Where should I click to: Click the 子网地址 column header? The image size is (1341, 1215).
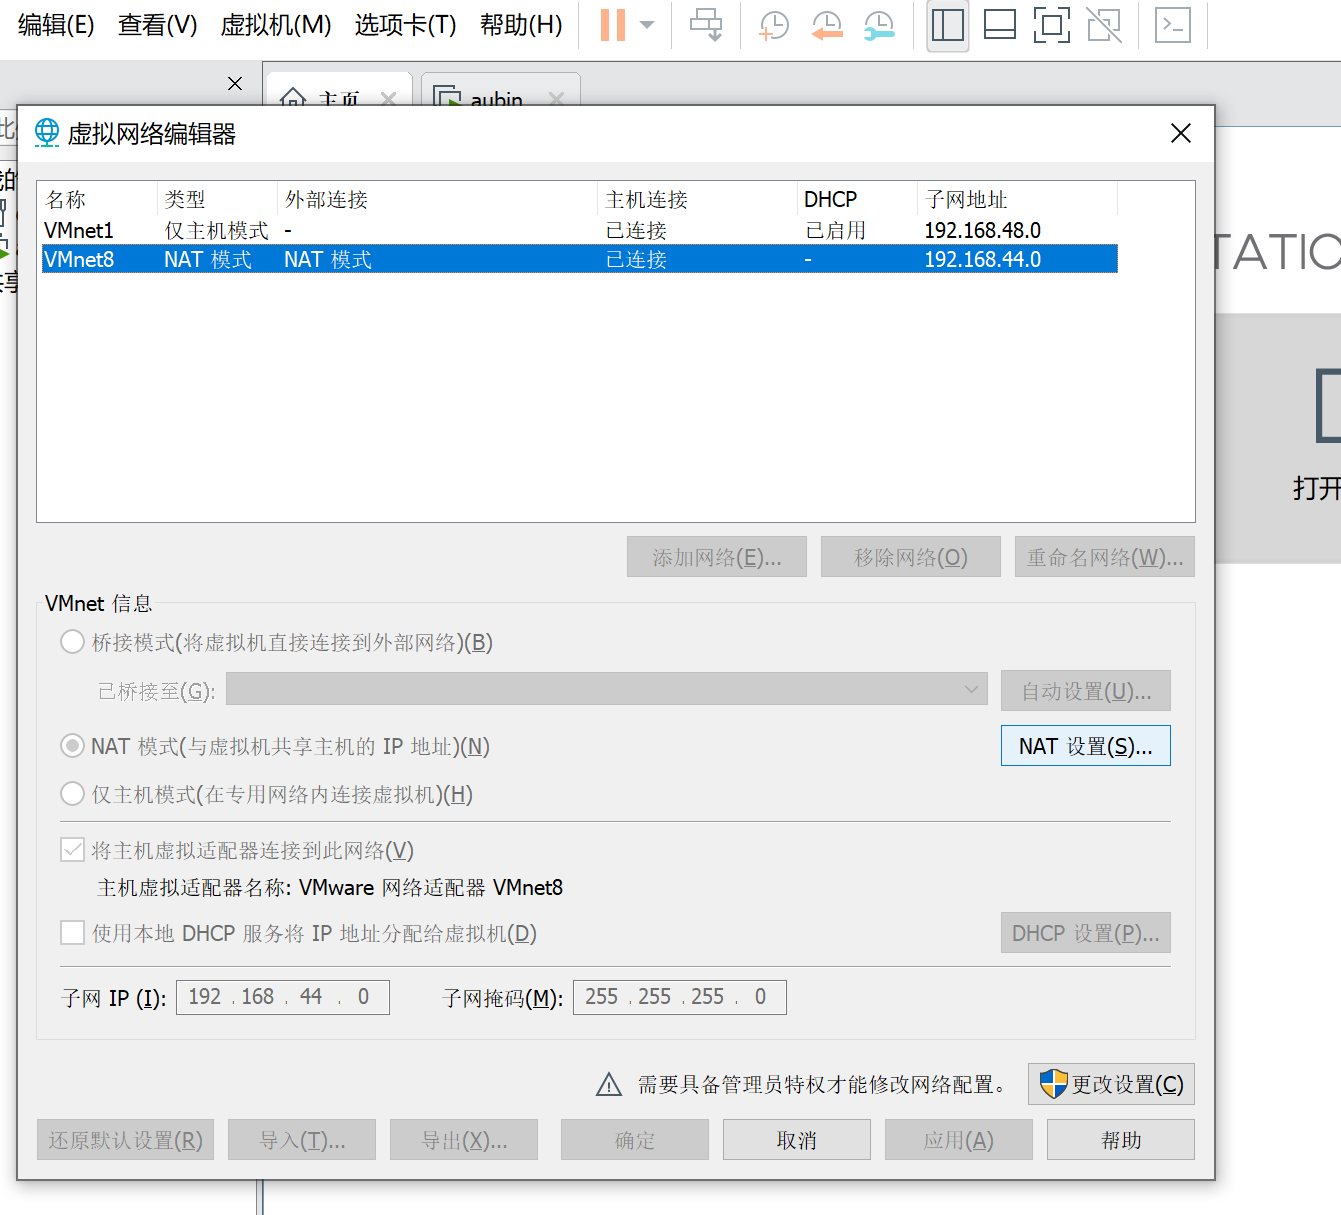pos(1017,200)
